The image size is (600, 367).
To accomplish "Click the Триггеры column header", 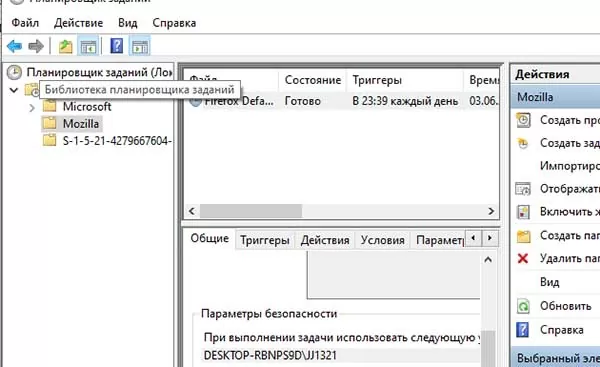I will (405, 80).
